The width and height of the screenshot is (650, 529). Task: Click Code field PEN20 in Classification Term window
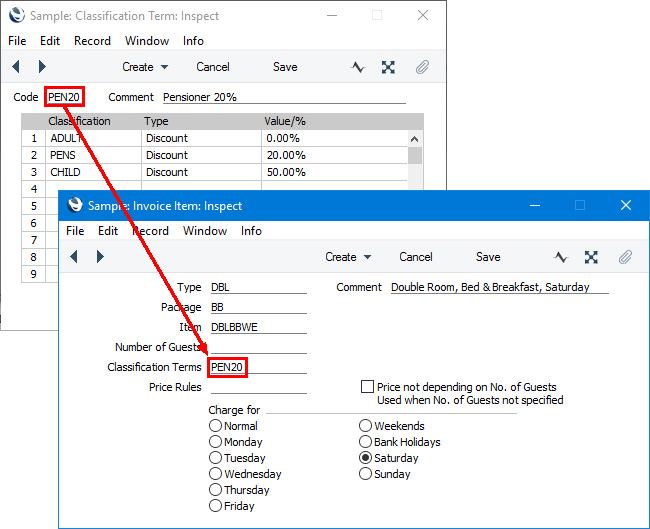pos(64,97)
